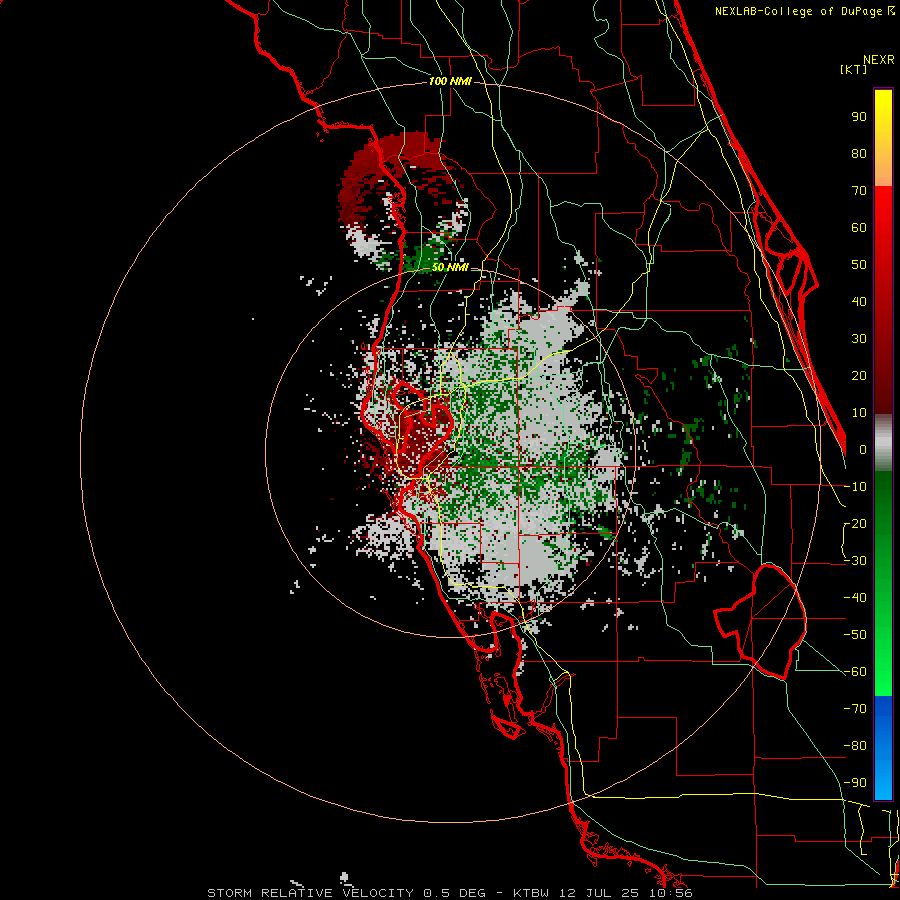
Task: Click the "50 NMI" range ring label
Action: [x=450, y=267]
